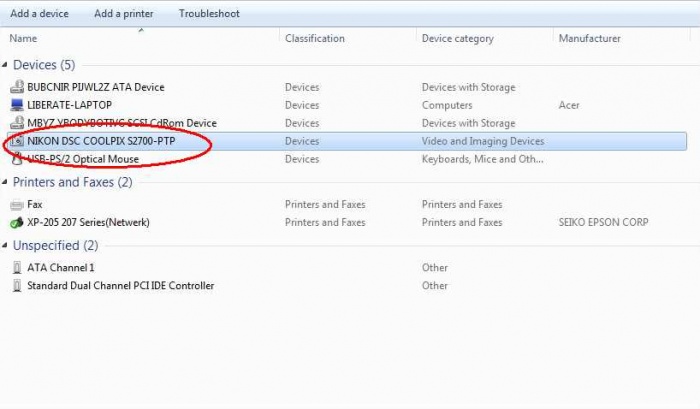Click the BUBCNIR ATA Device drive icon
The width and height of the screenshot is (700, 409).
coord(17,87)
